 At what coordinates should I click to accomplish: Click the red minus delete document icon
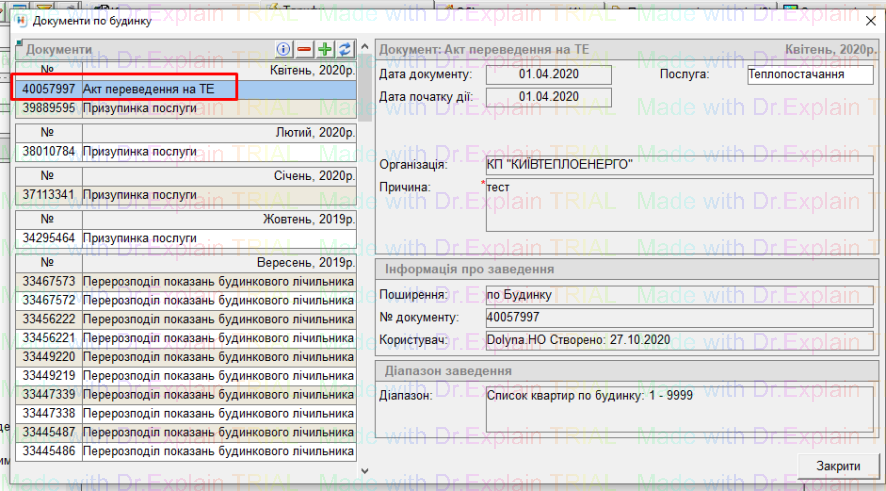coord(304,49)
